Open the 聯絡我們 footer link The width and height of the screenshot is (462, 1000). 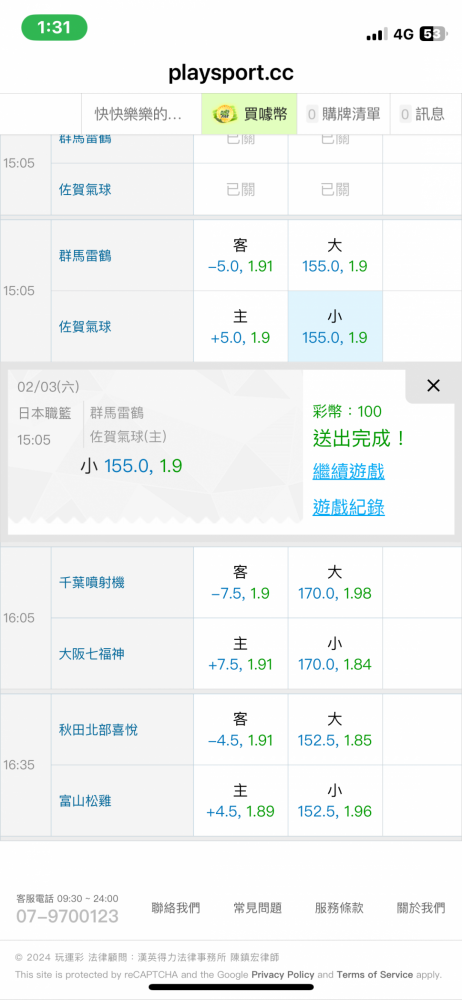(x=175, y=908)
